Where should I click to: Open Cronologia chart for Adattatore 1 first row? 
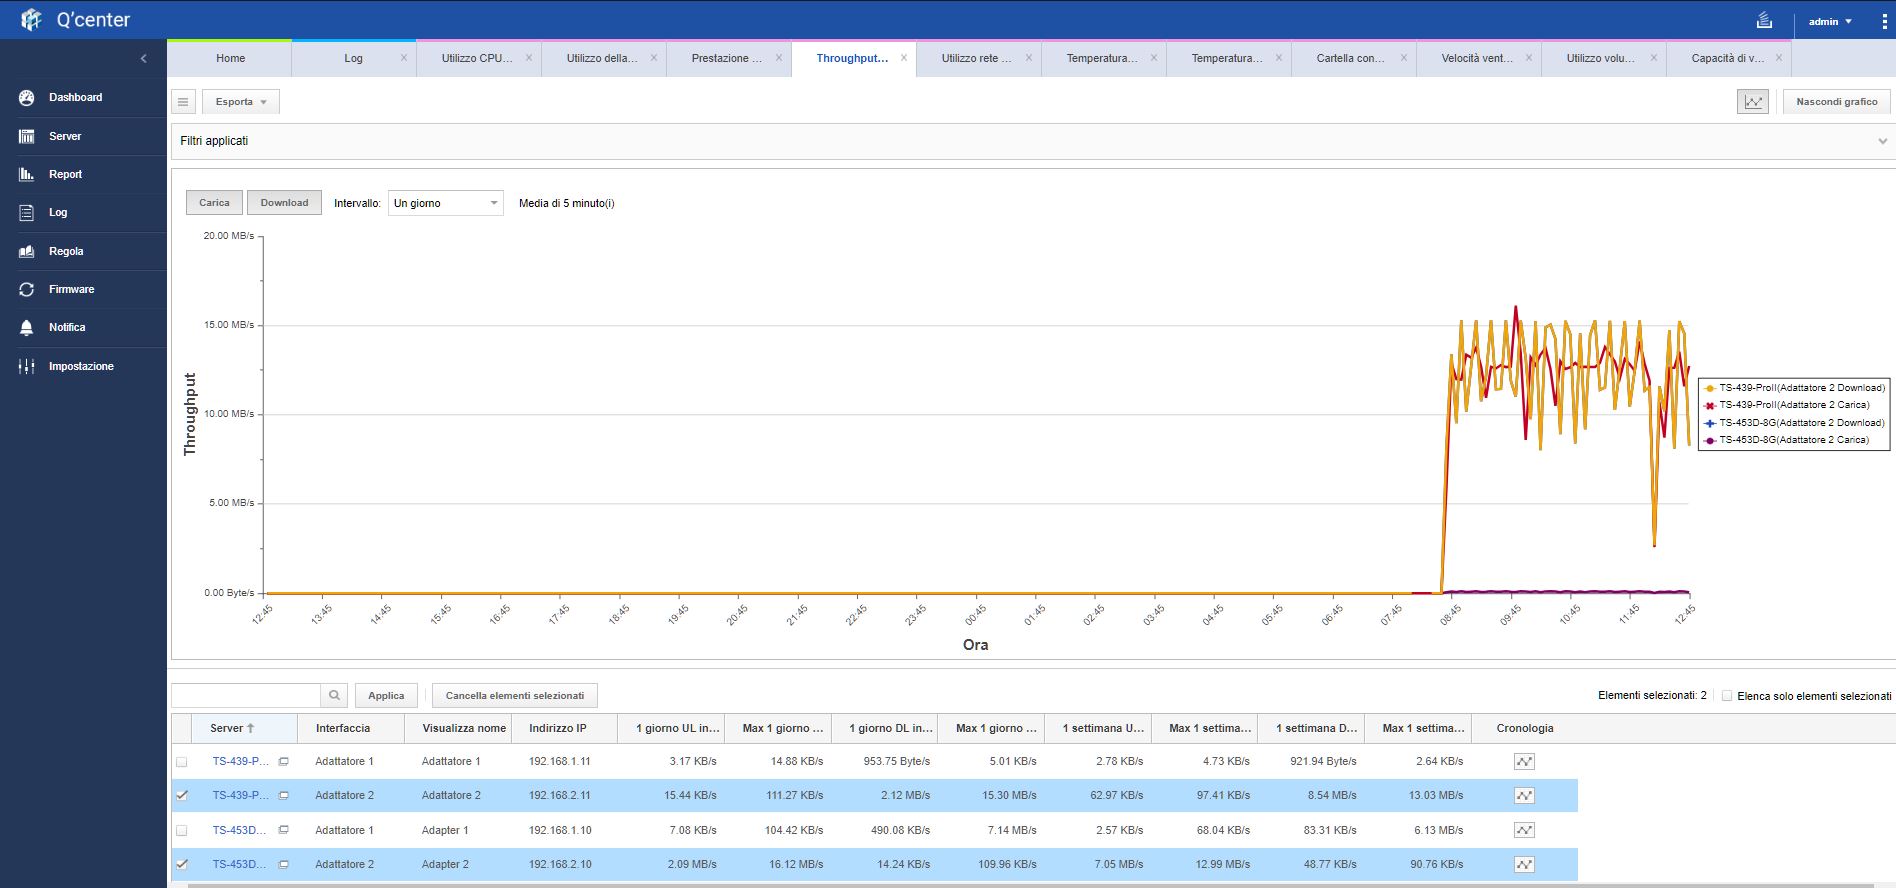1524,762
